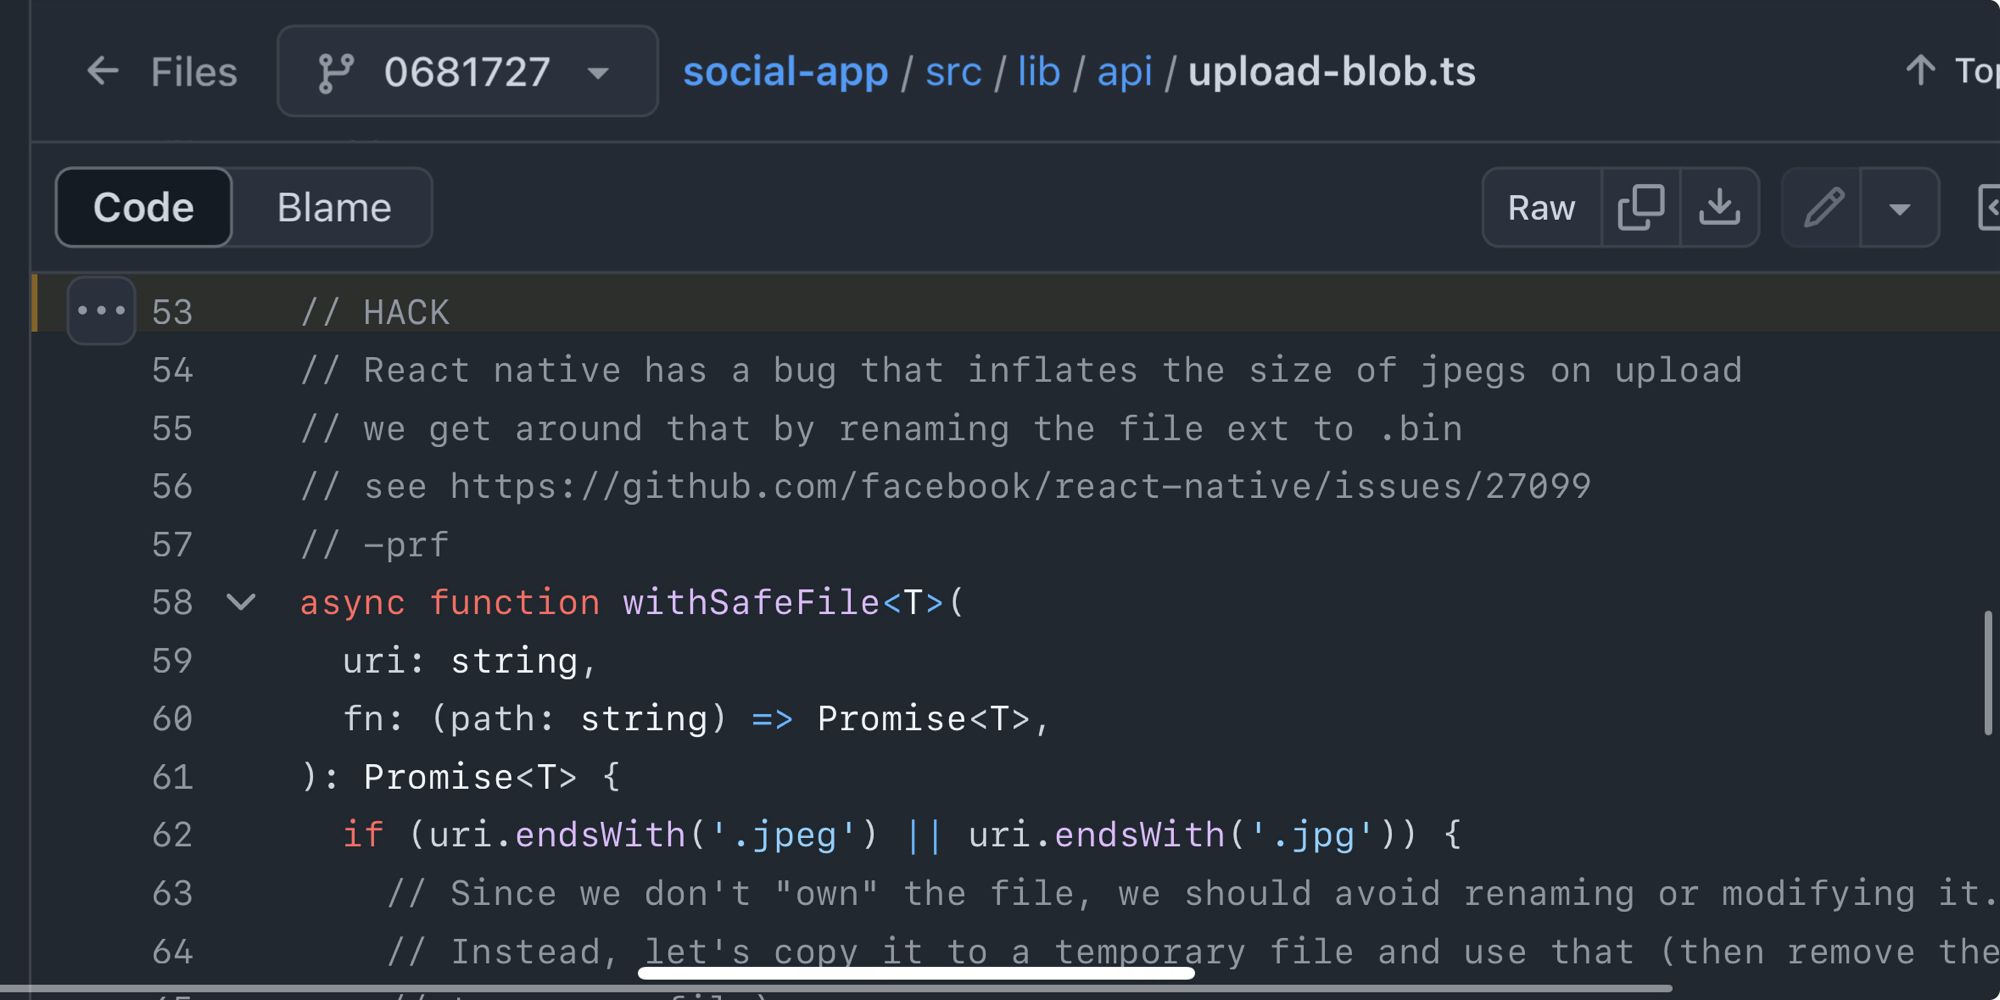2000x1000 pixels.
Task: Download the raw file icon
Action: click(x=1720, y=207)
